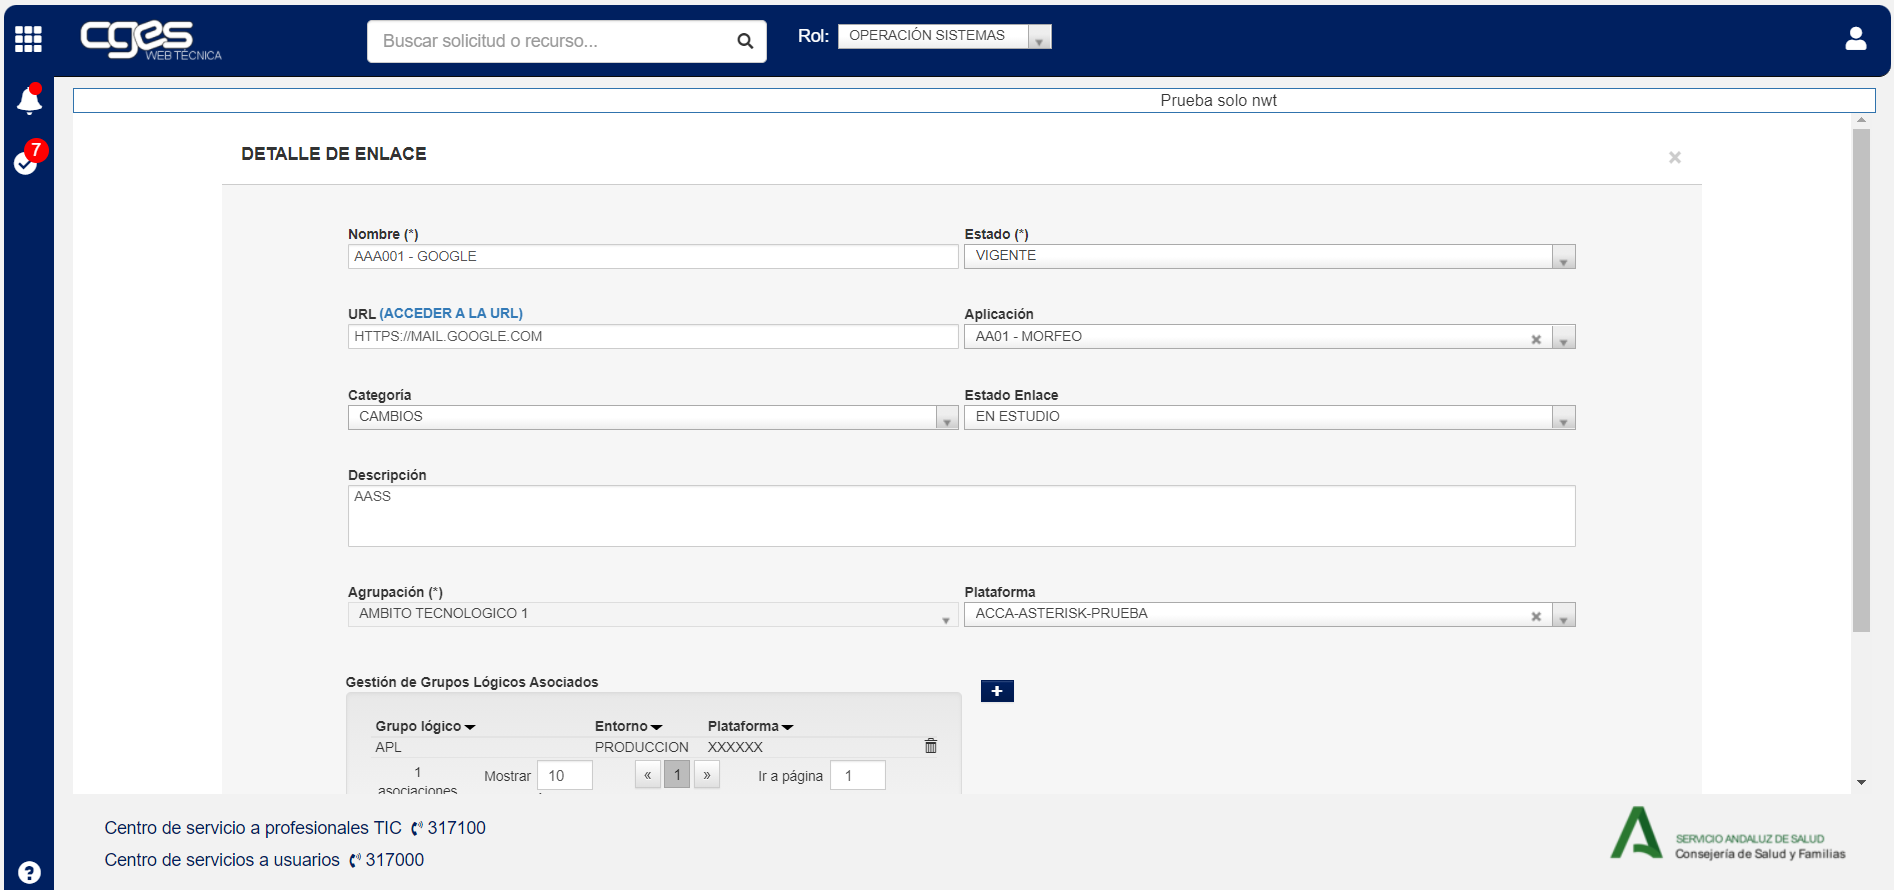Sort by Entorno column
The image size is (1894, 890).
(x=628, y=726)
